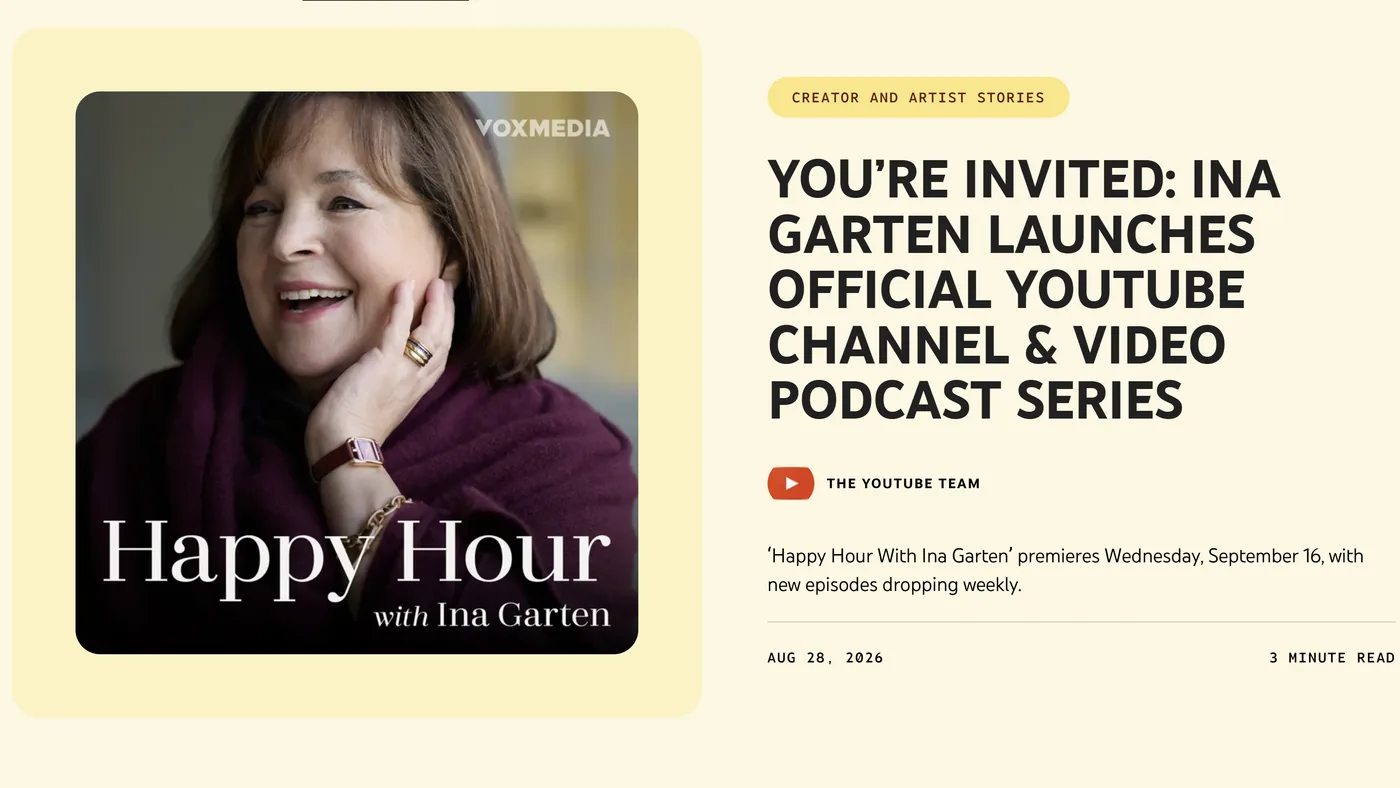Click the 'Happy Hour With Ina Garten' premiere description

[x=1066, y=570]
